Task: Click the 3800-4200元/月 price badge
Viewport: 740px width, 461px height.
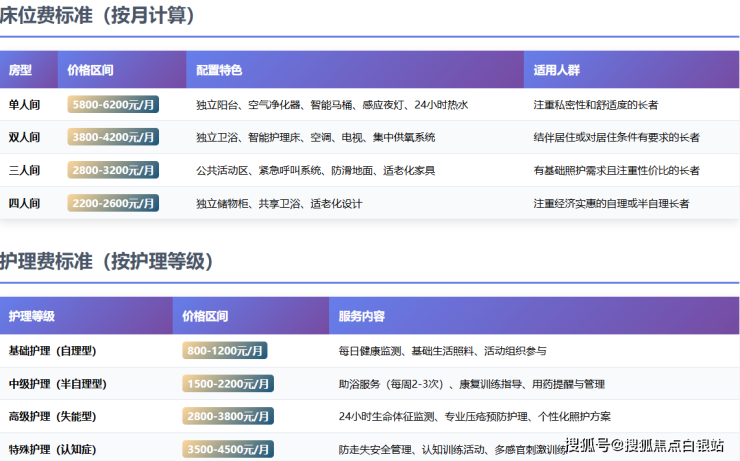Action: [113, 137]
